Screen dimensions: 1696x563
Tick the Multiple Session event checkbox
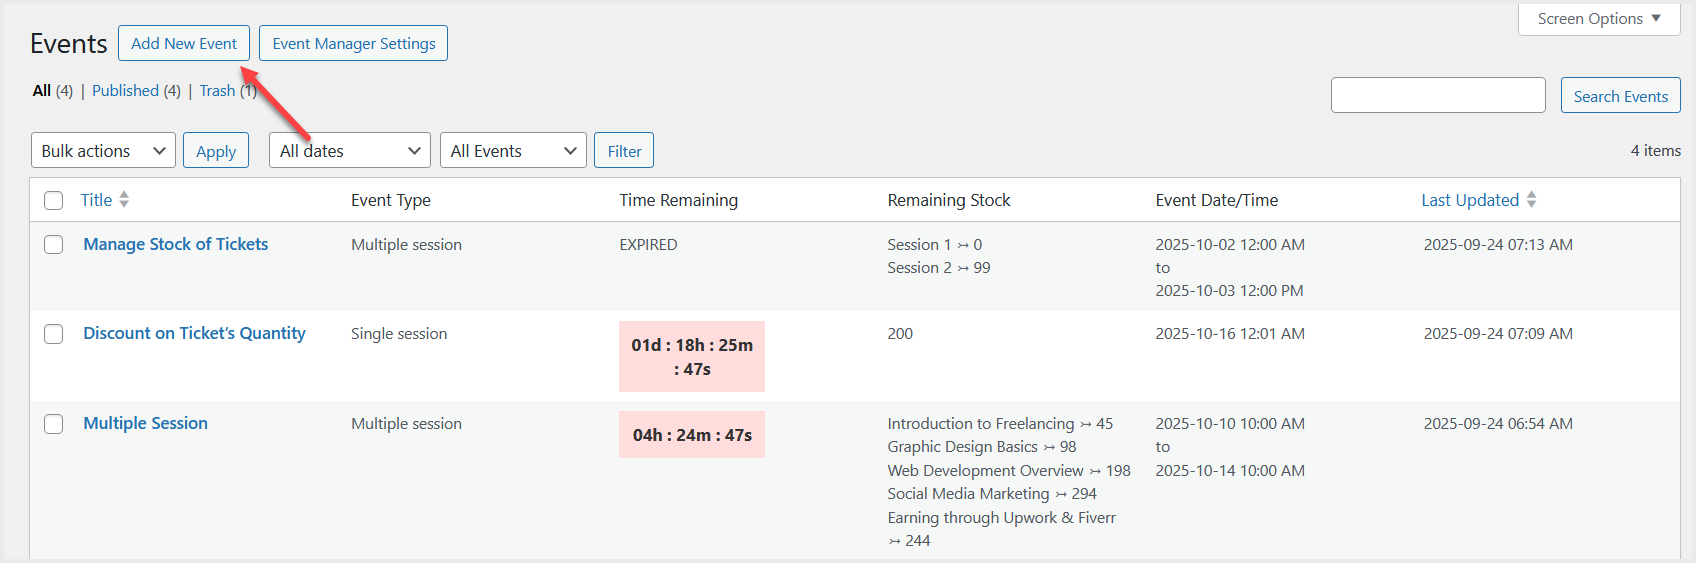coord(54,424)
